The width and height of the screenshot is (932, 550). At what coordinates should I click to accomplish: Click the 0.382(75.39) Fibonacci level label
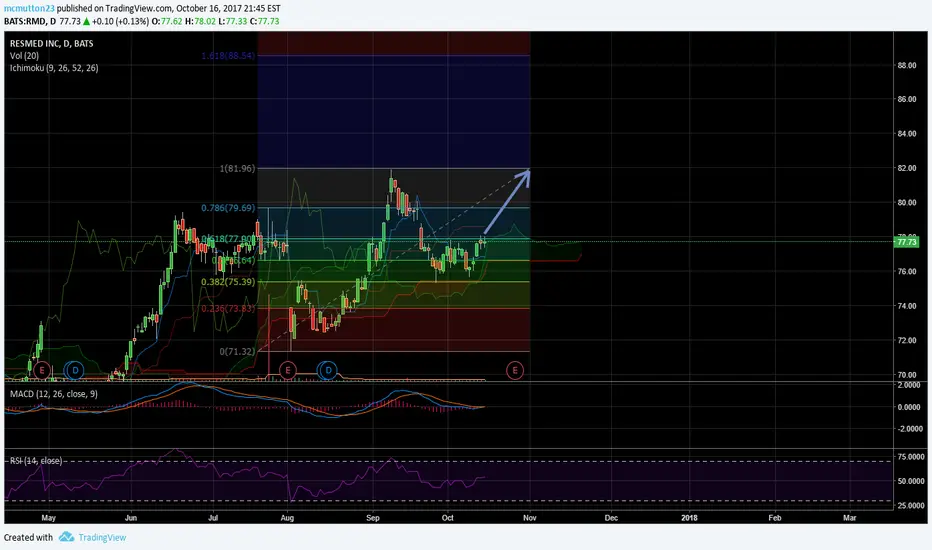[228, 282]
